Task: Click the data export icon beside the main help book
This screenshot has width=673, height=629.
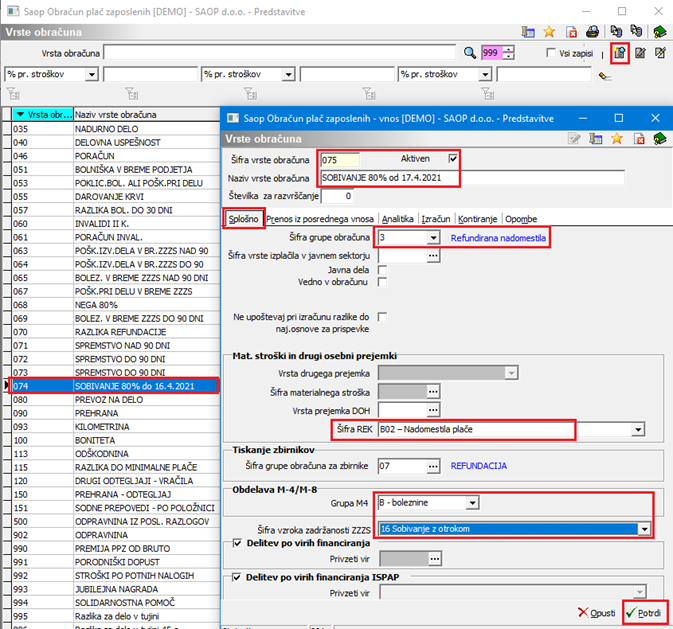Action: (636, 31)
